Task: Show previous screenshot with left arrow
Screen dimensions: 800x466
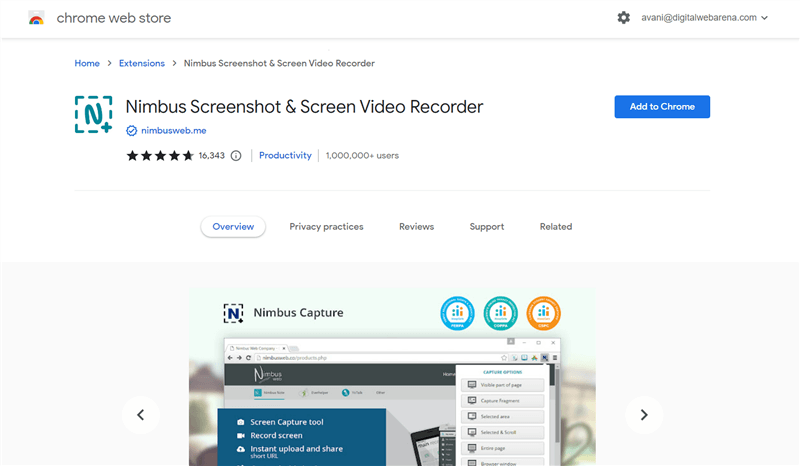Action: pyautogui.click(x=140, y=415)
